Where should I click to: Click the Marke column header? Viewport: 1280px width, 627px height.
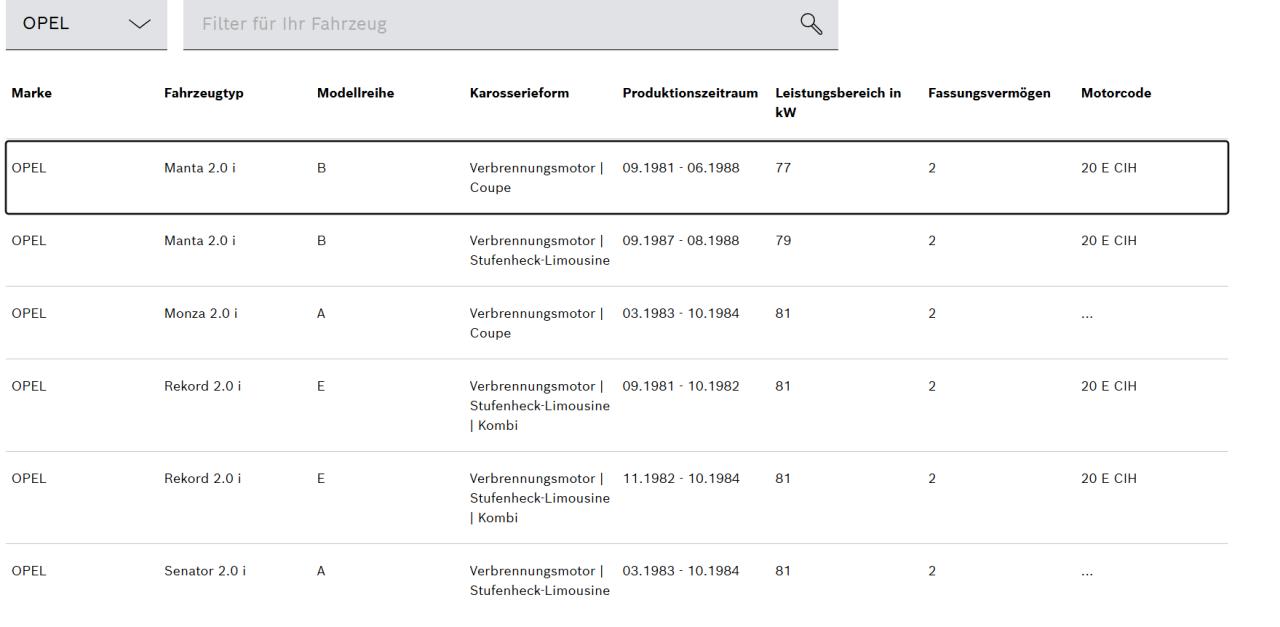(31, 93)
